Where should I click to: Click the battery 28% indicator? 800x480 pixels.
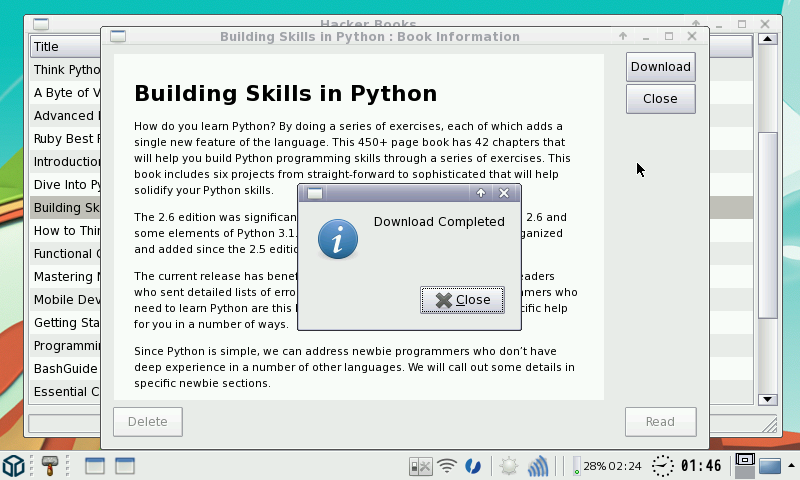[607, 466]
